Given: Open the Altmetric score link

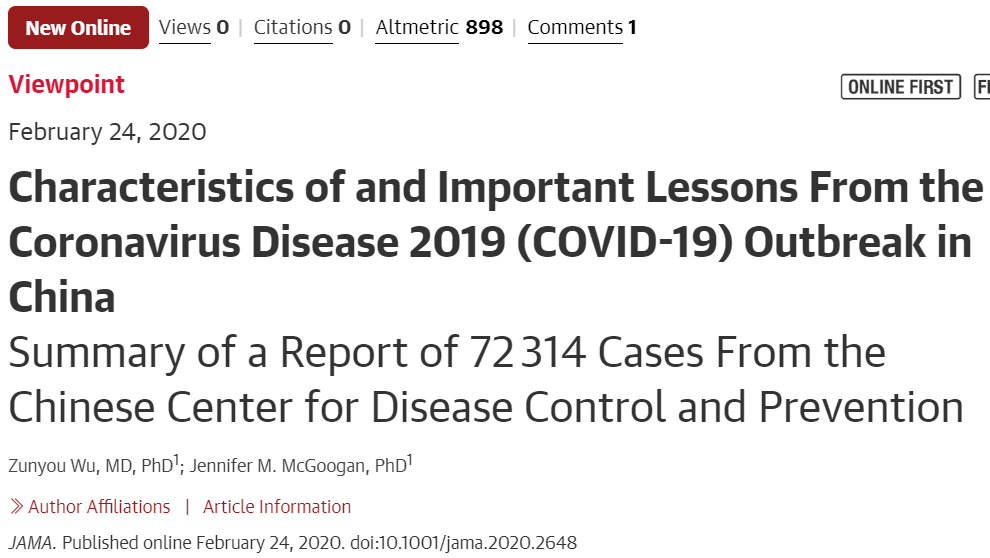Looking at the screenshot, I should [x=439, y=28].
